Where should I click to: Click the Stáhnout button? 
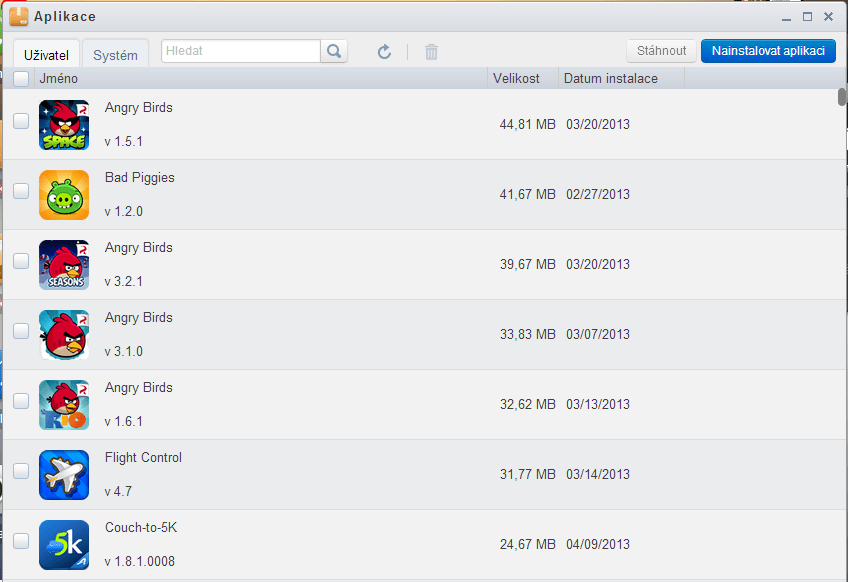coord(661,51)
